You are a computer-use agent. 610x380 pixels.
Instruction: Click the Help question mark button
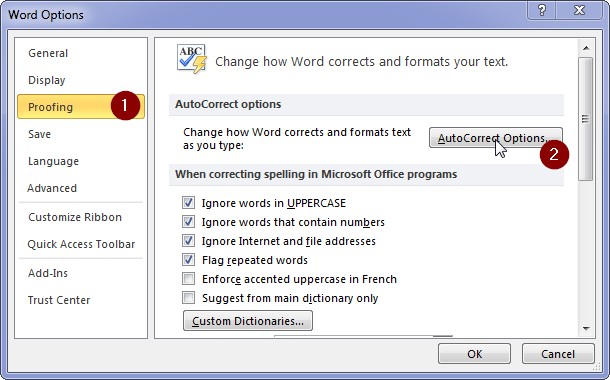[x=542, y=10]
